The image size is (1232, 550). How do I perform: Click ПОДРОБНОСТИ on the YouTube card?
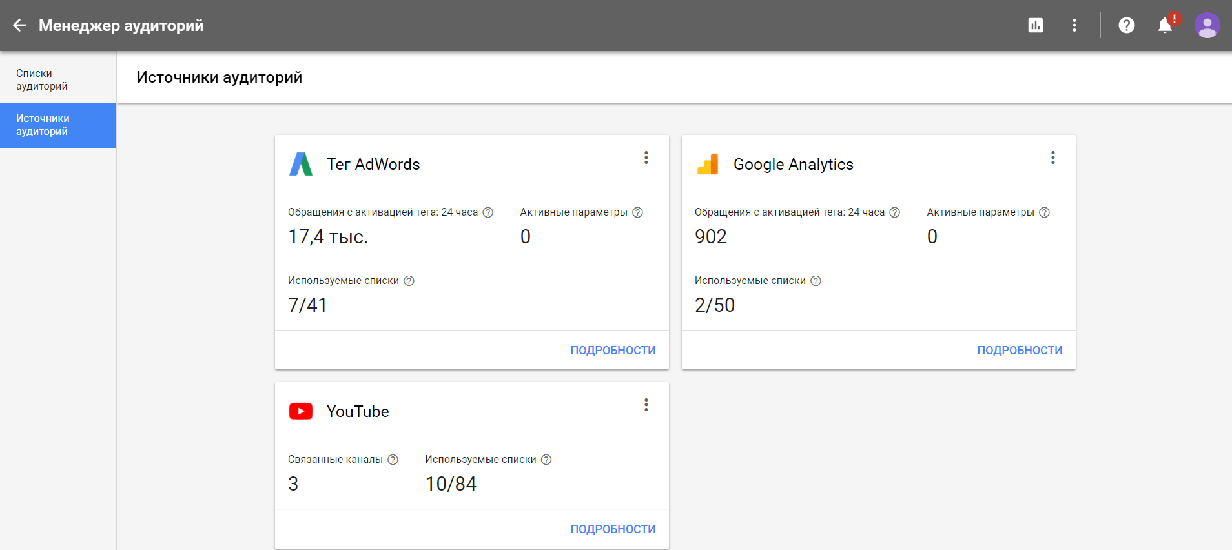(612, 529)
